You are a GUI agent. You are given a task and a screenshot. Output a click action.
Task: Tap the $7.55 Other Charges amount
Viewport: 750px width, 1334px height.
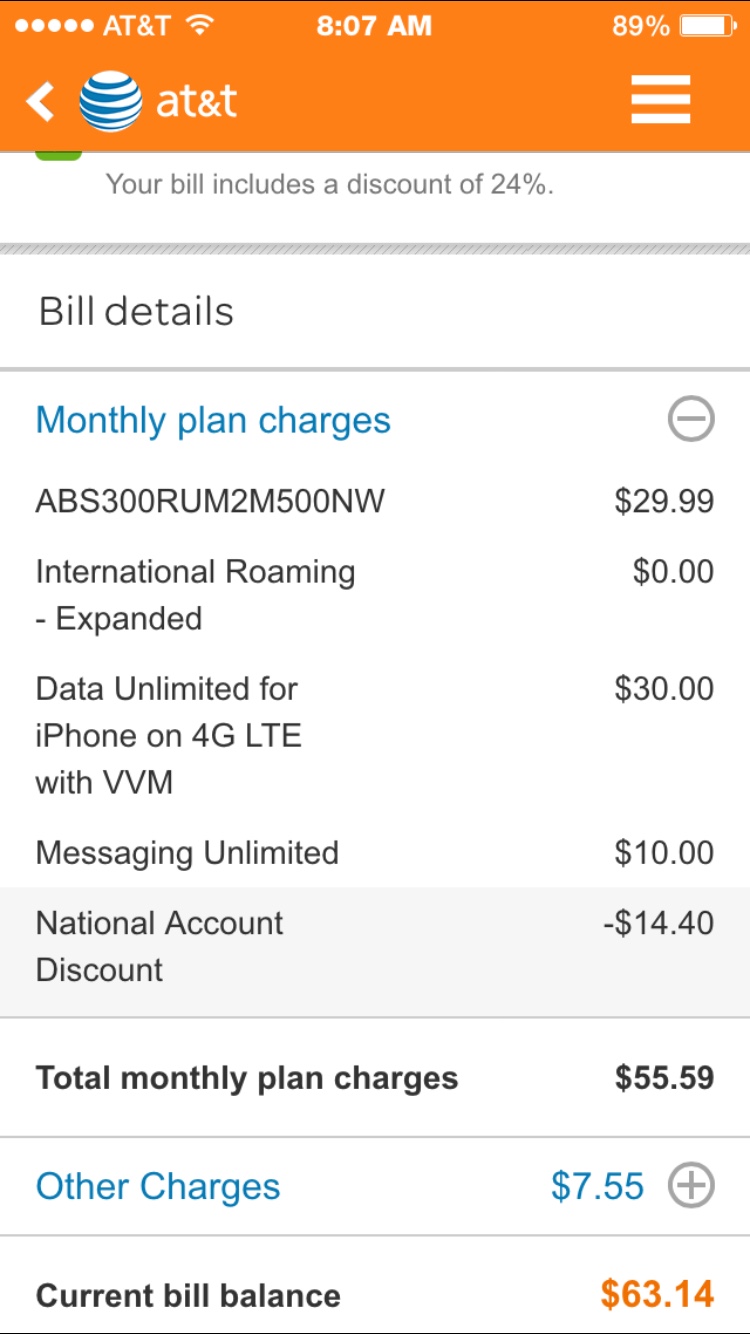pos(597,1187)
